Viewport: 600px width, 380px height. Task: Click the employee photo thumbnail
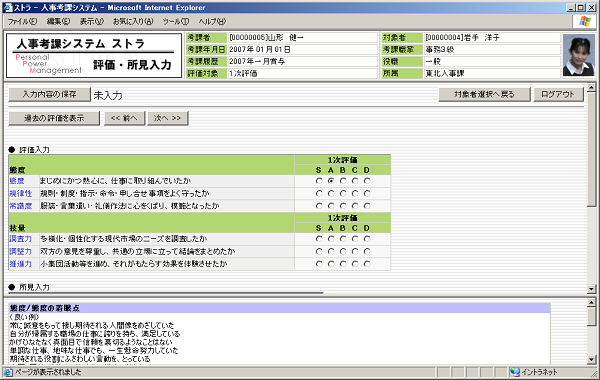click(x=579, y=55)
